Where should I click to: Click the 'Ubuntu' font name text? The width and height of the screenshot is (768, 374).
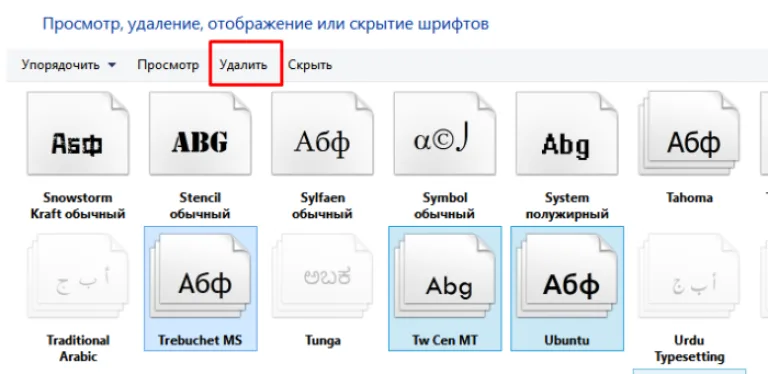(x=567, y=340)
